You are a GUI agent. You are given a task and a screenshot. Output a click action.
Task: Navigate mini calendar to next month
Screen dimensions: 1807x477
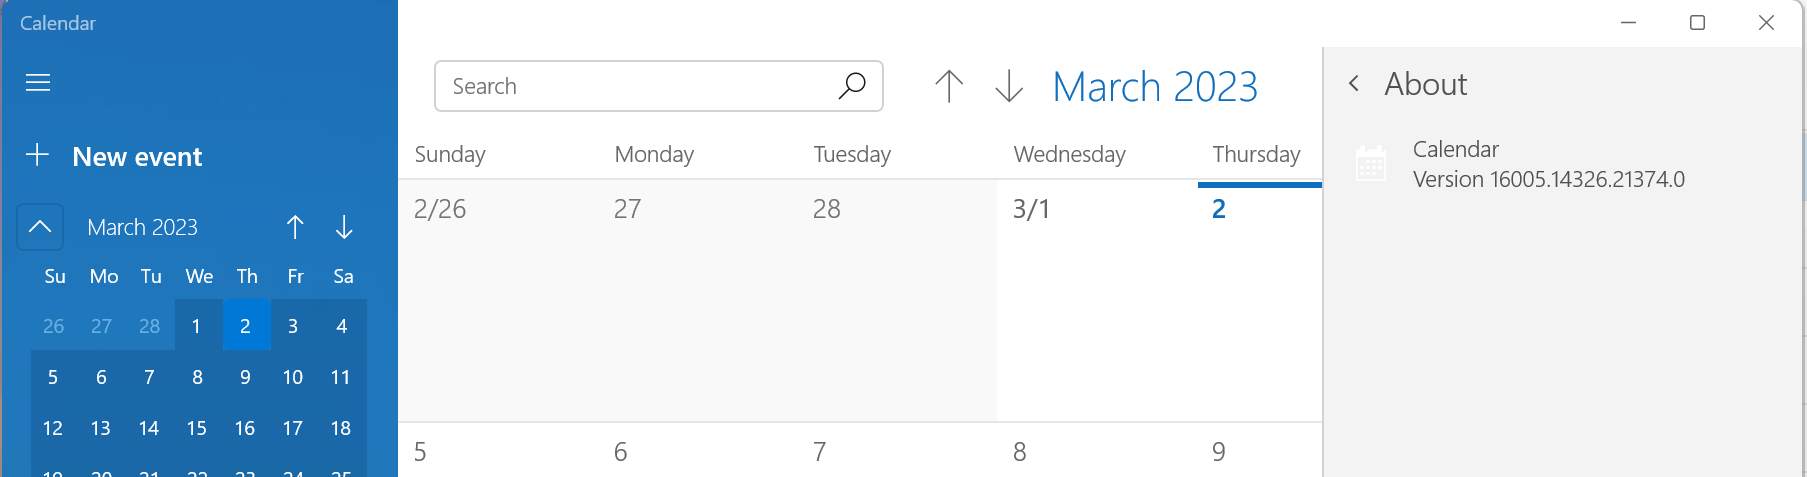[344, 227]
